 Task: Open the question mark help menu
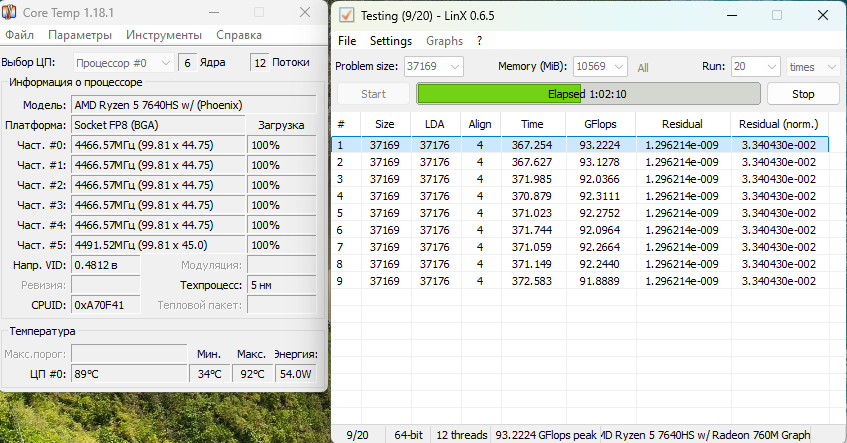coord(479,41)
